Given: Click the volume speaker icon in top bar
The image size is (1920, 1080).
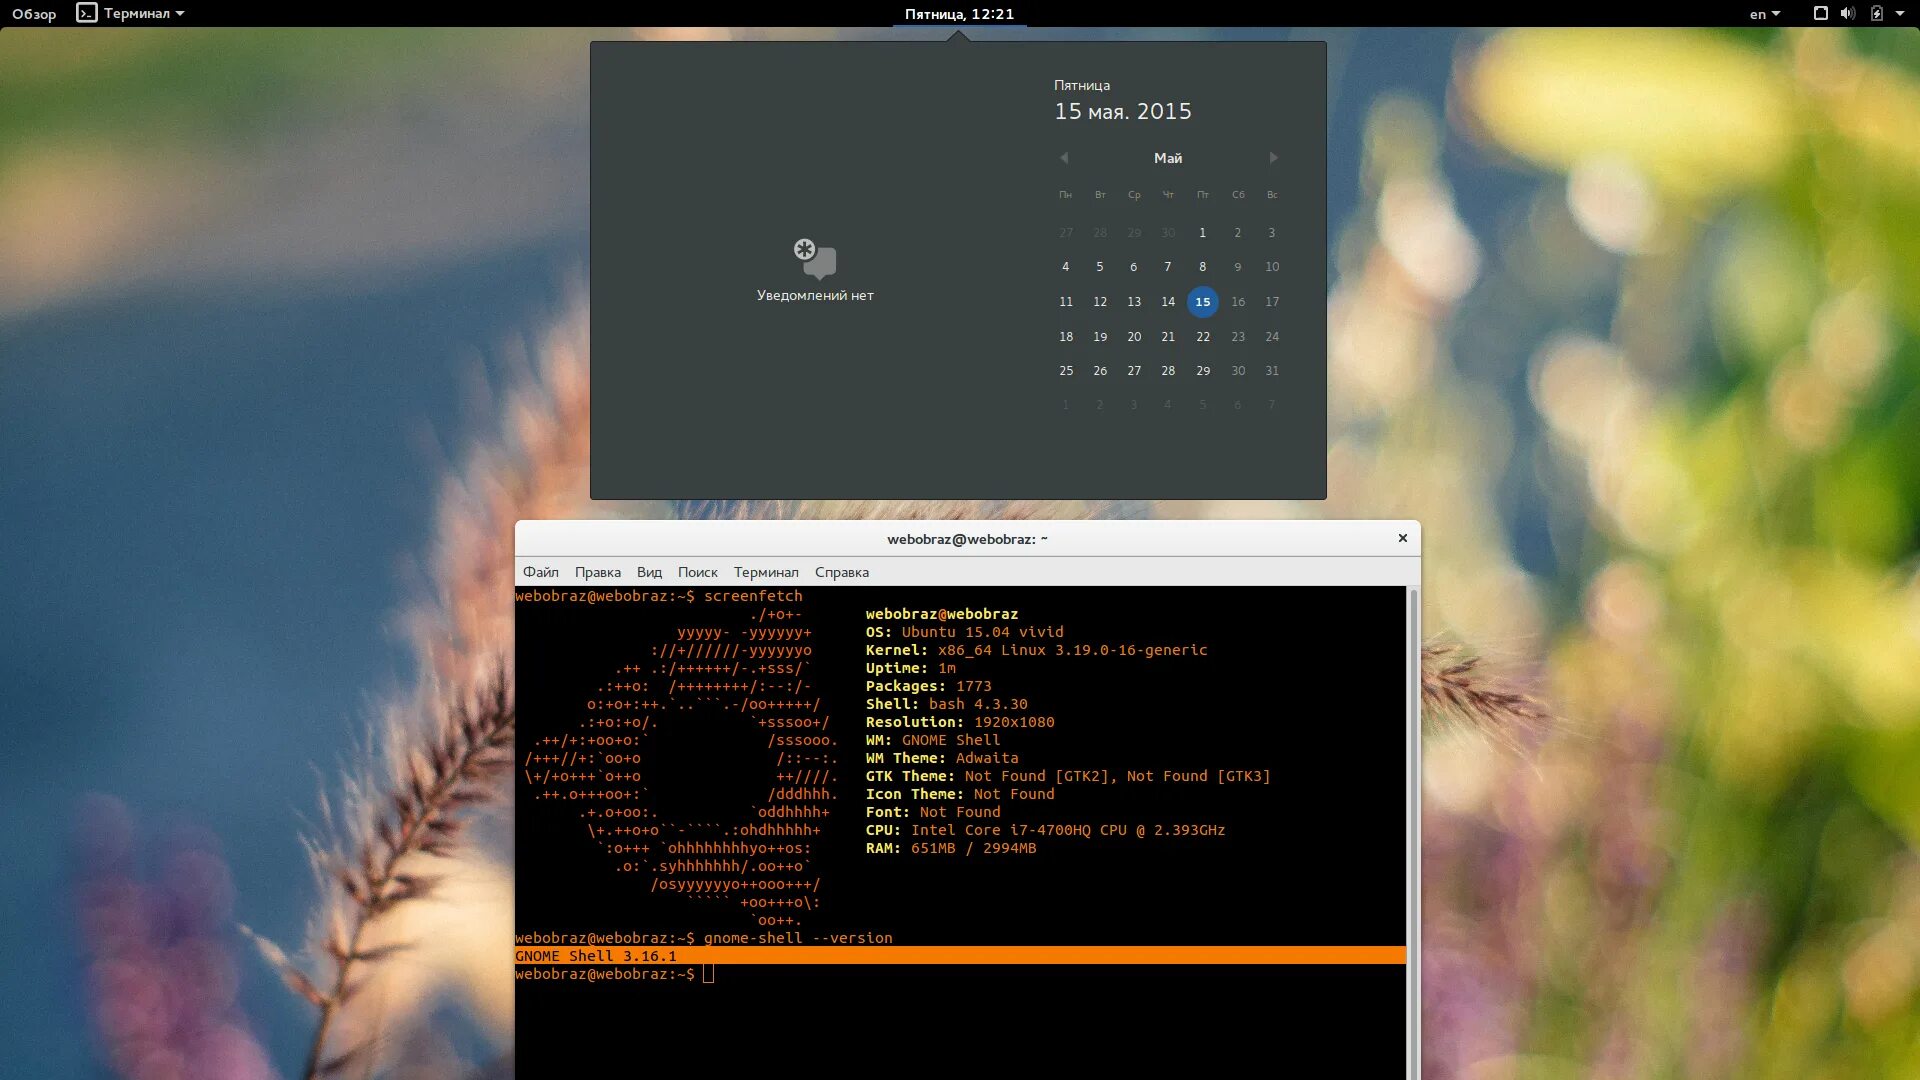Looking at the screenshot, I should click(1847, 14).
